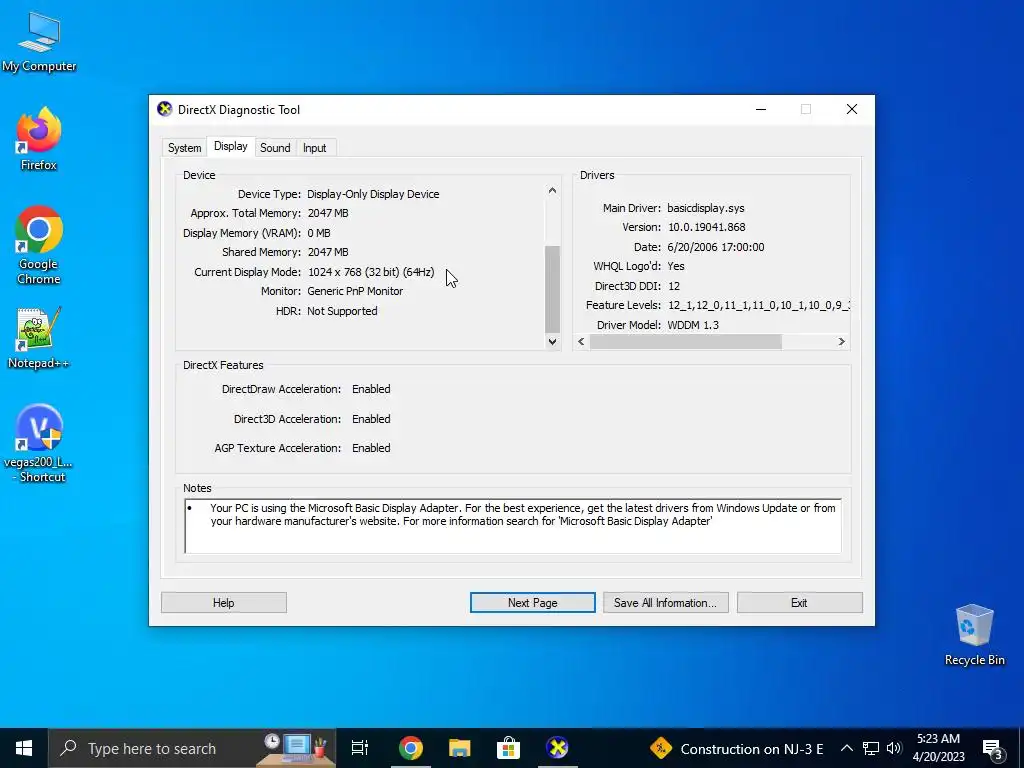Click driver date '6/20/2006 17:00:00'
This screenshot has width=1024, height=768.
click(716, 247)
